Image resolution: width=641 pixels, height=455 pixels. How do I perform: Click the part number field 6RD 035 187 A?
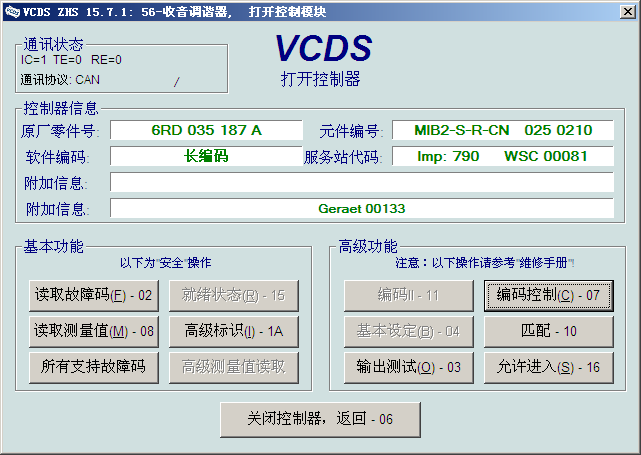[206, 130]
